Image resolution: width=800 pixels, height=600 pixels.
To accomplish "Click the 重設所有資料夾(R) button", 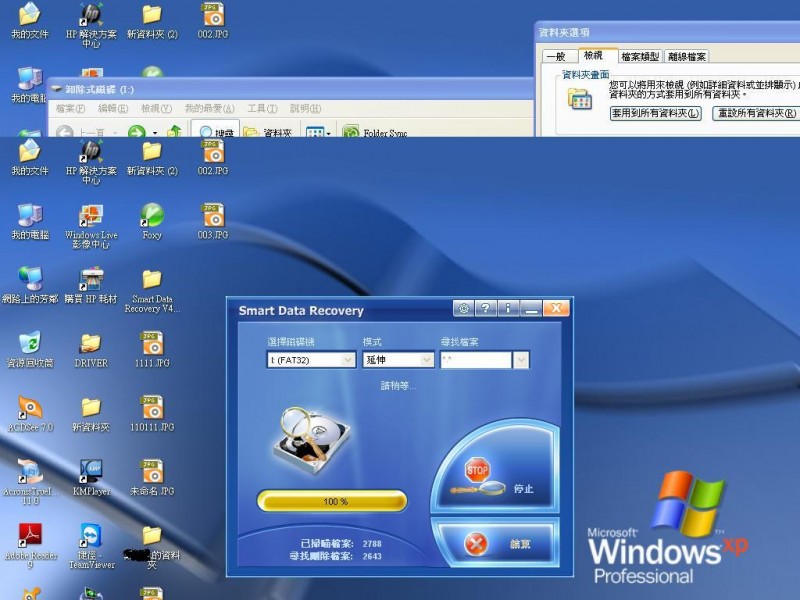I will point(756,113).
